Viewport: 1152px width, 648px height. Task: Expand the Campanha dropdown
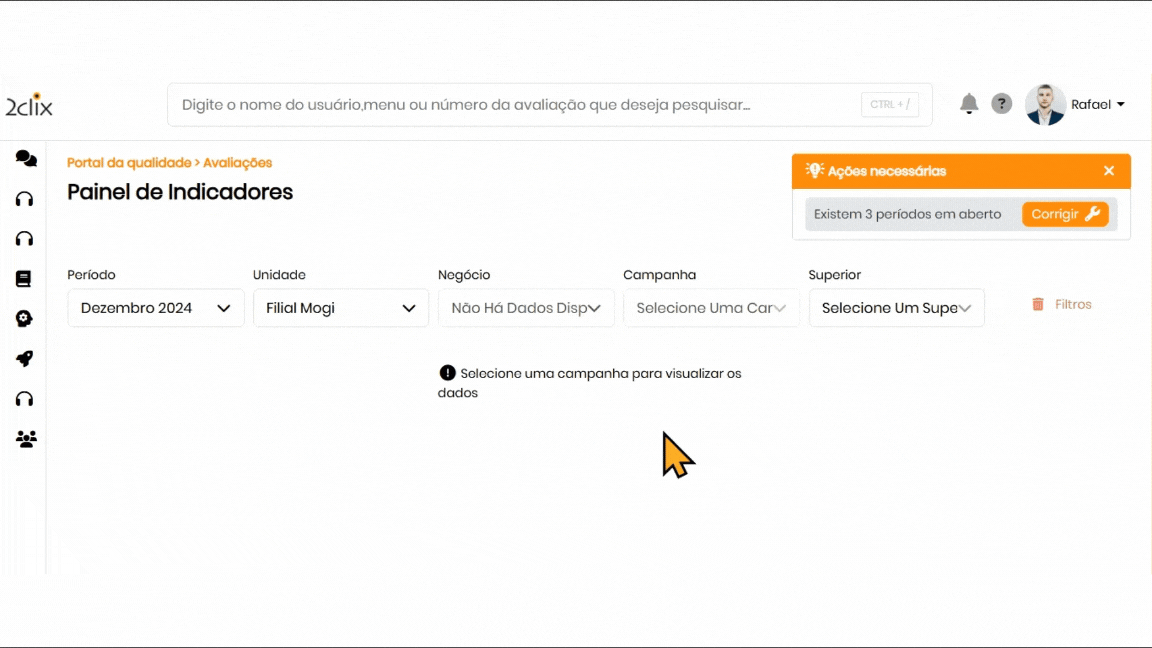[x=711, y=308]
